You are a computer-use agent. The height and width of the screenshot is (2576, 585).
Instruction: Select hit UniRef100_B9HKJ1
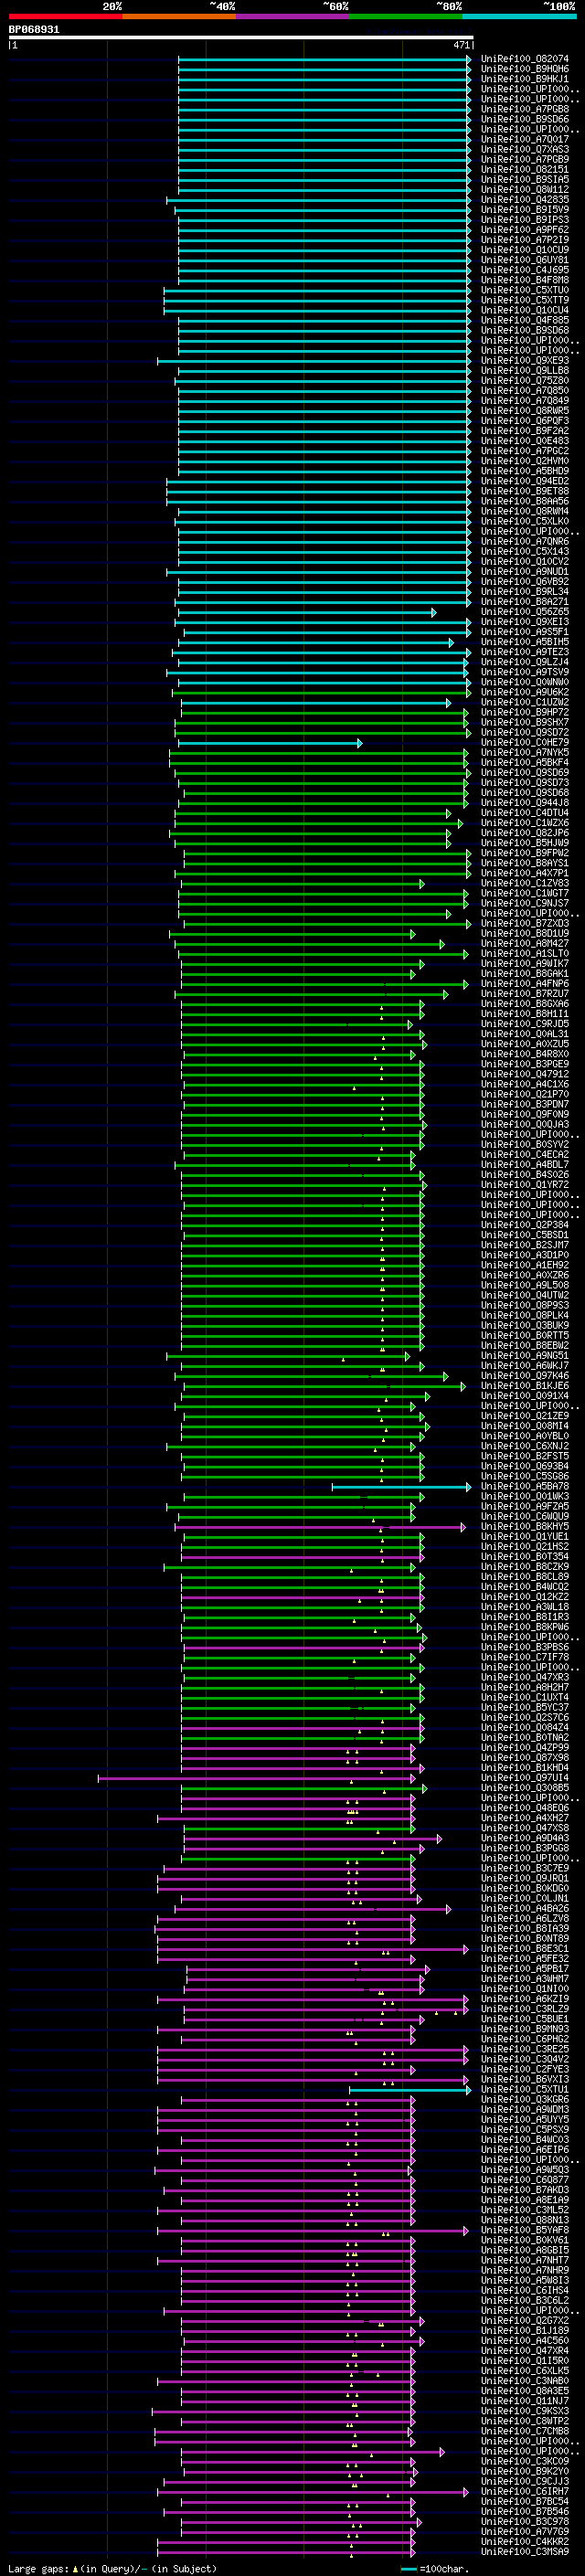(x=525, y=79)
